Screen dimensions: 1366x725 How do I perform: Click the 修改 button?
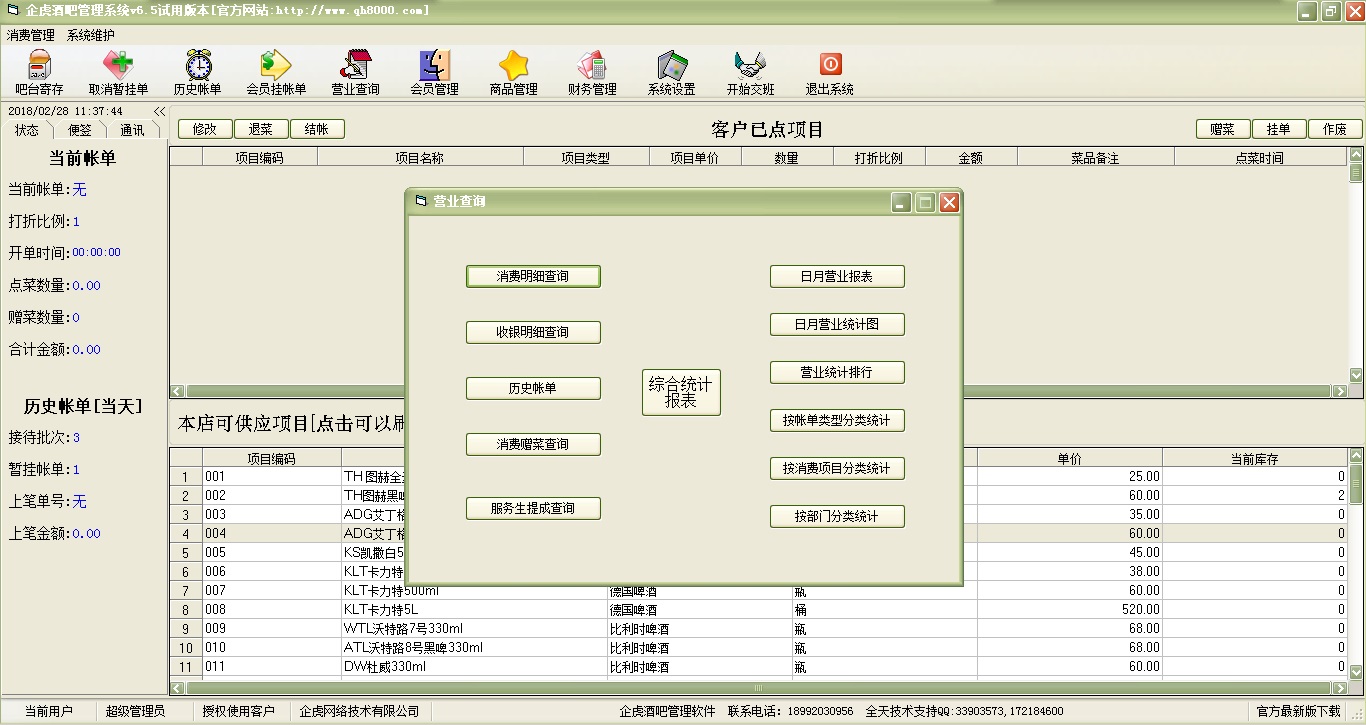(205, 129)
